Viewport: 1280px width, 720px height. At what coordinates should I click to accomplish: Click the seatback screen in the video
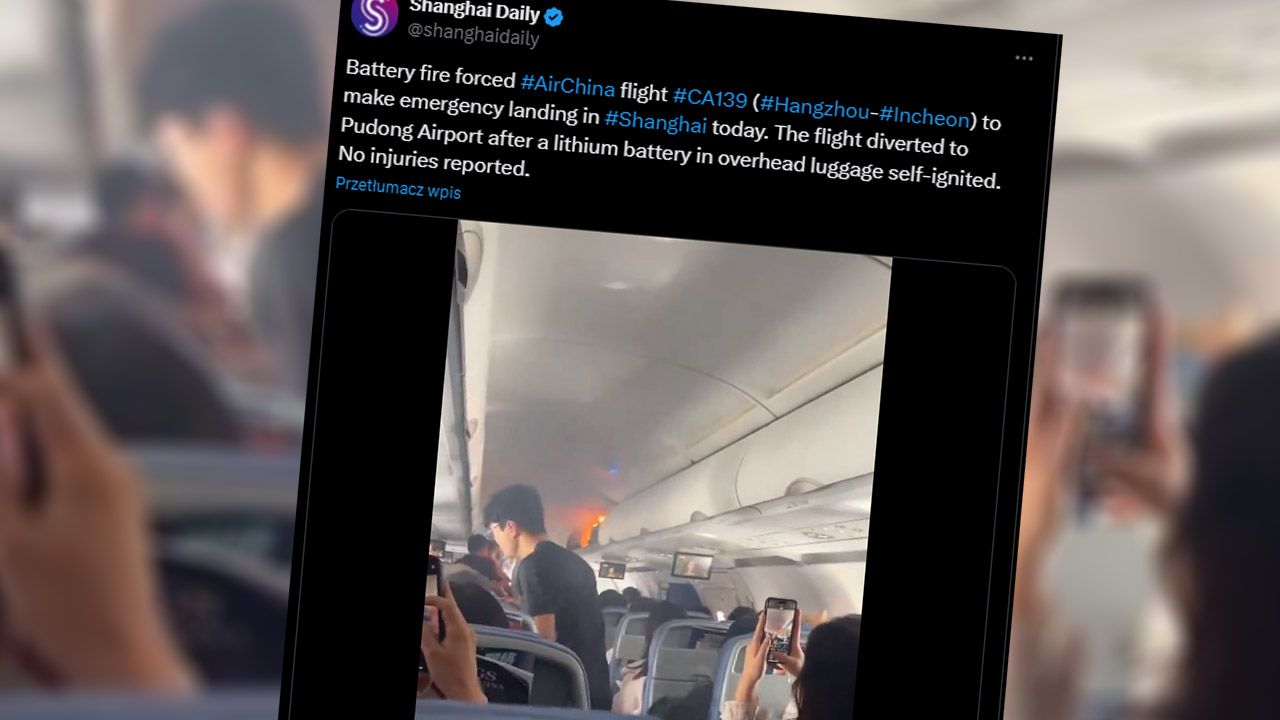(693, 565)
